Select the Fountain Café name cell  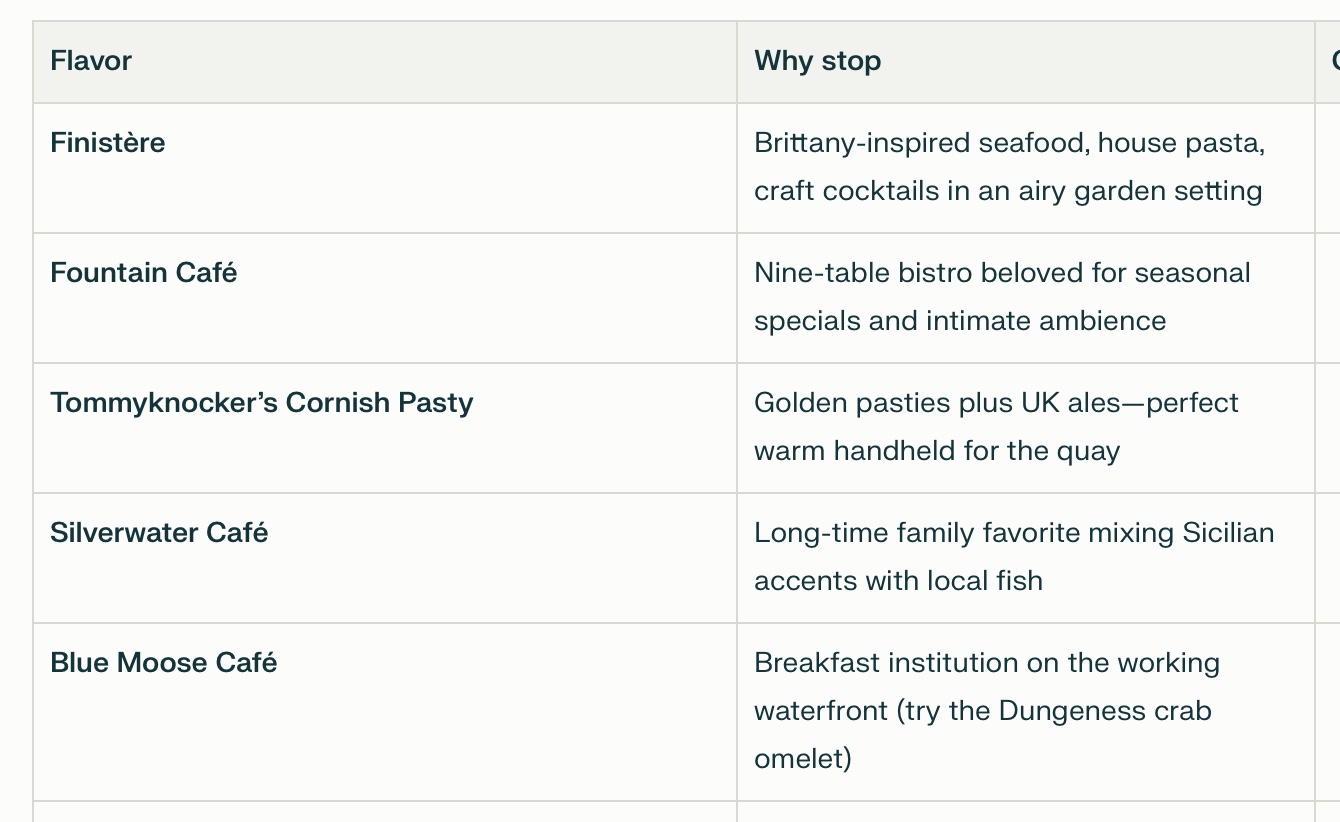144,273
